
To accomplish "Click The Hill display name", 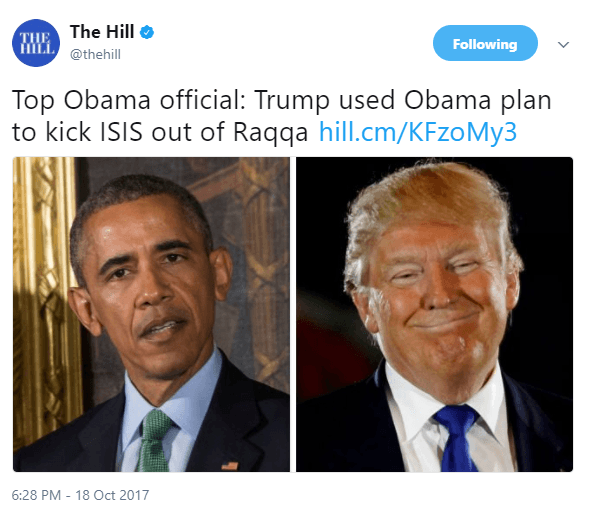I will 102,32.
